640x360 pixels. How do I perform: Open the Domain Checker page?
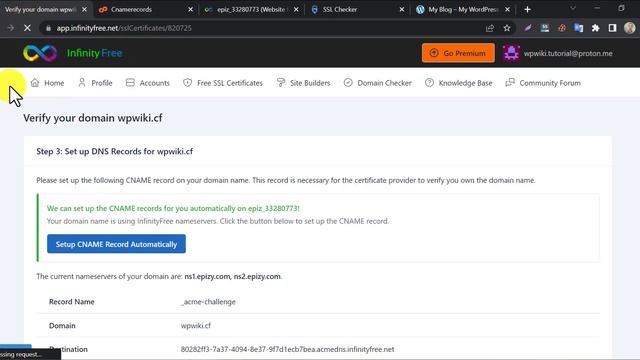378,83
